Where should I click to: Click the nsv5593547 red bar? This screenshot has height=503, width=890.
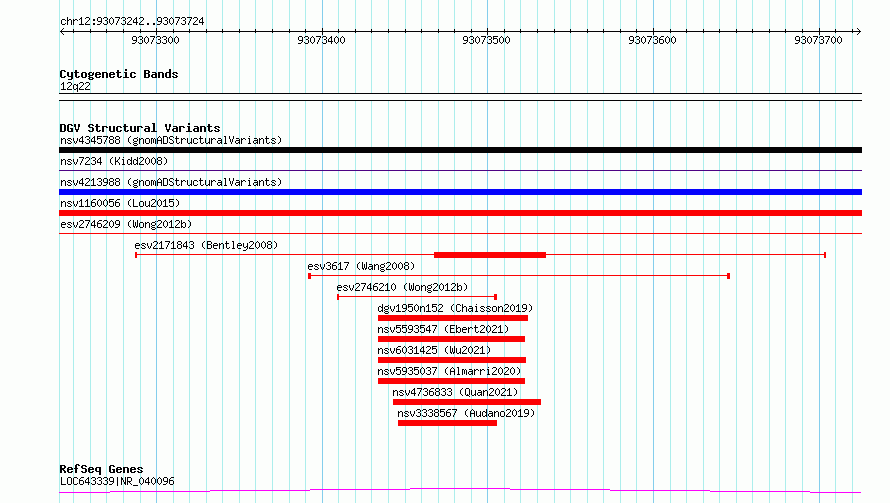pos(451,339)
